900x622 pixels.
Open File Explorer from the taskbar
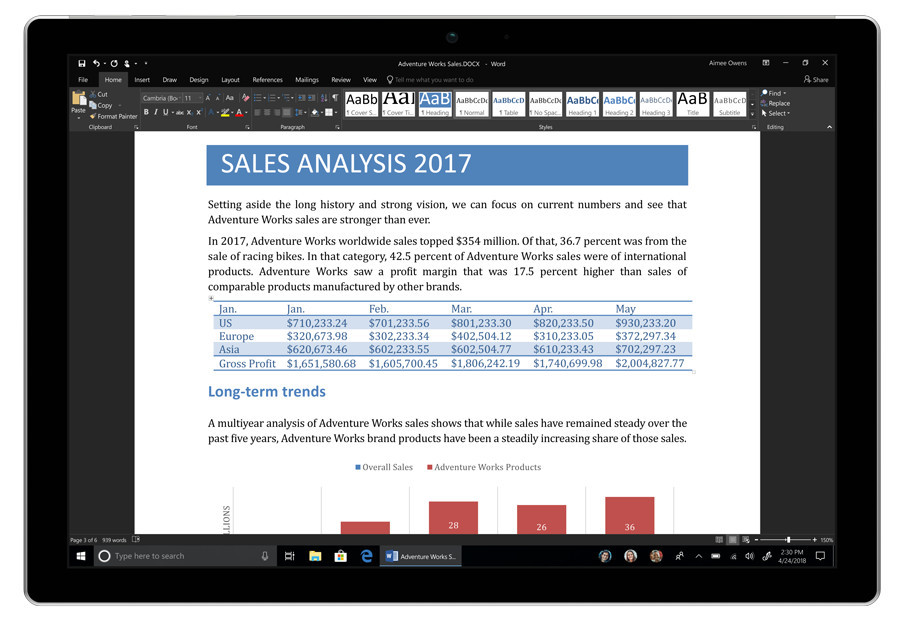pos(315,555)
